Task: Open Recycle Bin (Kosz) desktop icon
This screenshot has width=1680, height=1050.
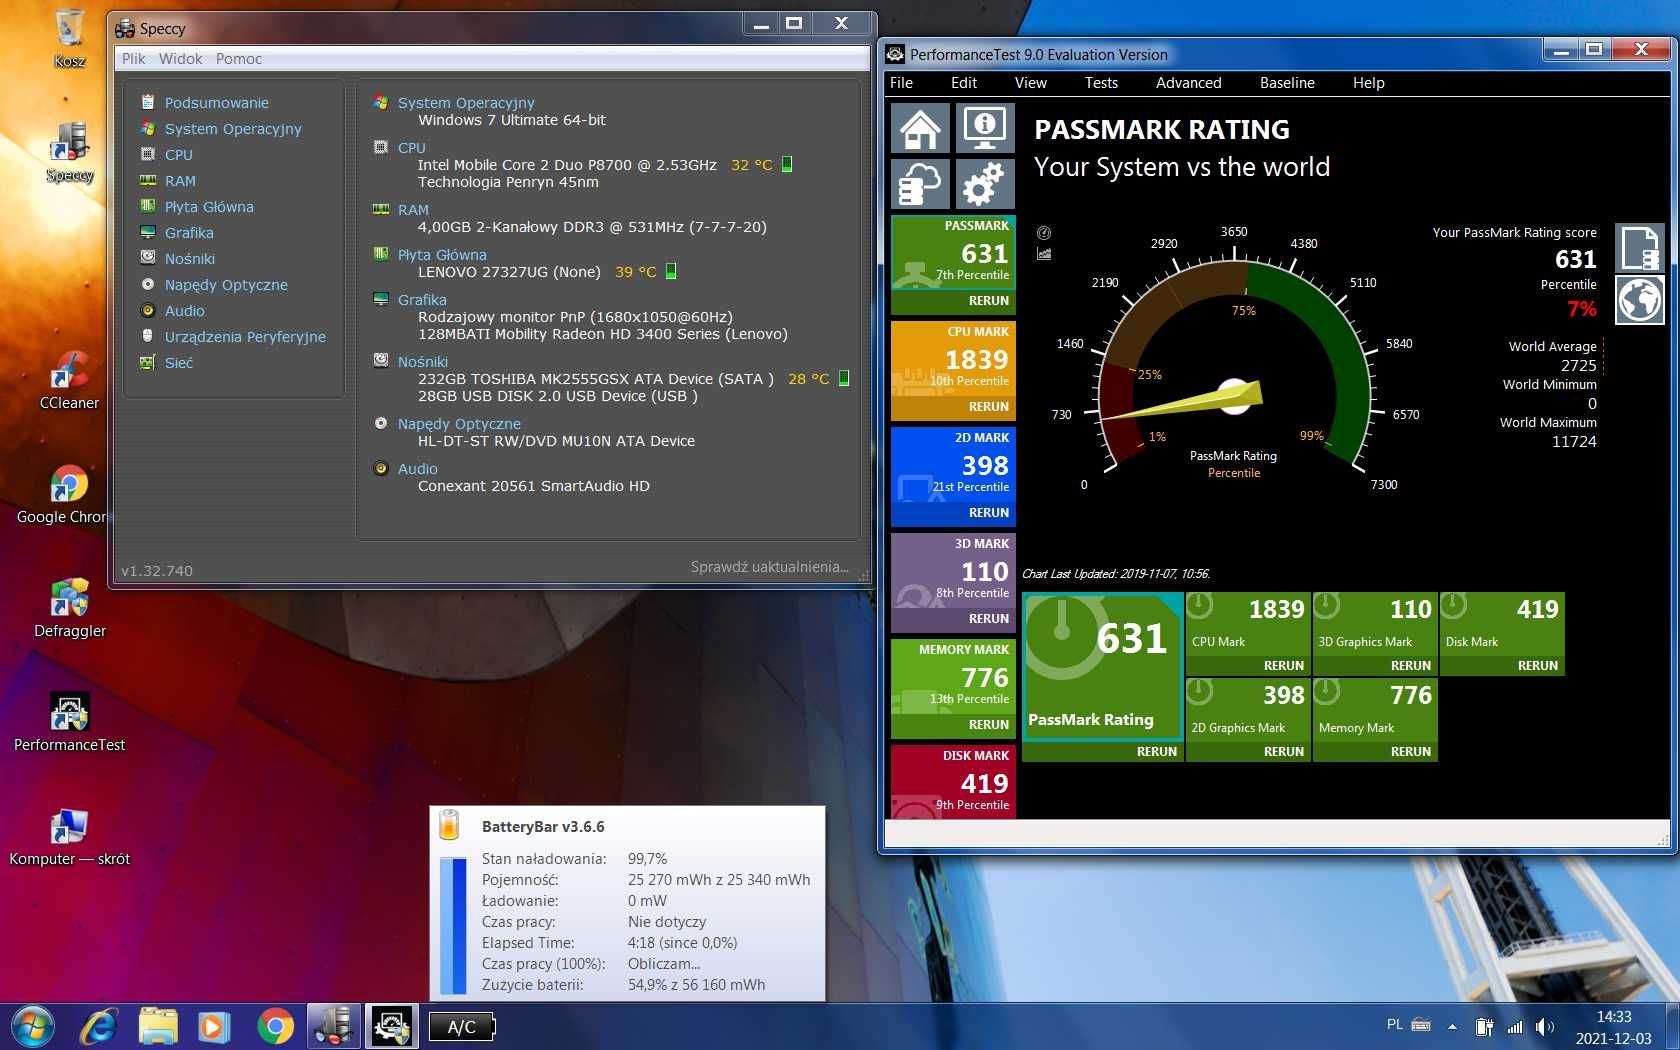Action: [69, 38]
